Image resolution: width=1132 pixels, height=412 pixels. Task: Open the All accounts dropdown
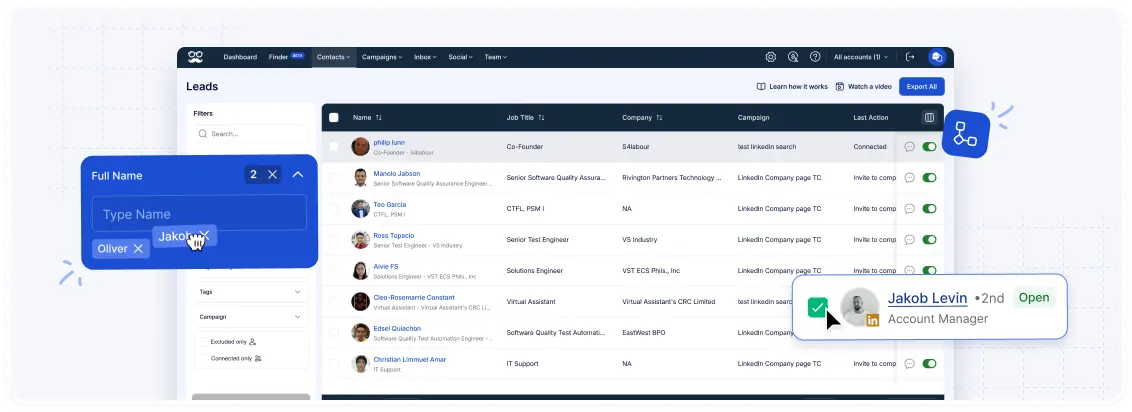[x=861, y=57]
